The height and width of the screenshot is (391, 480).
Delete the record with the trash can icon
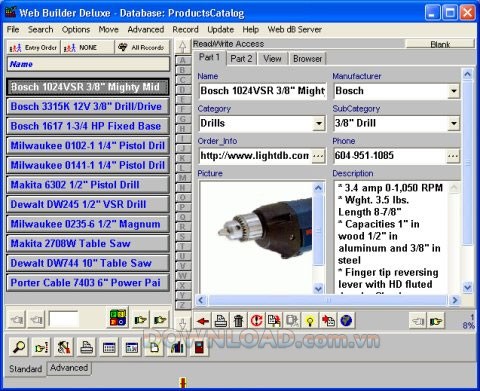tap(238, 321)
